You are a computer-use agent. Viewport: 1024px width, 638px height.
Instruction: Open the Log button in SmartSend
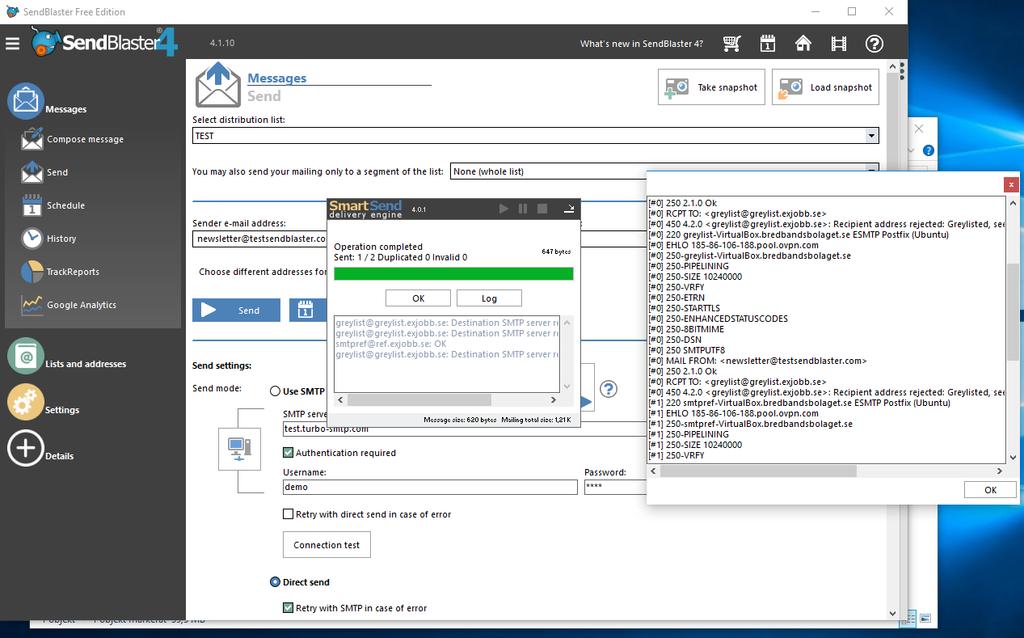pyautogui.click(x=489, y=298)
